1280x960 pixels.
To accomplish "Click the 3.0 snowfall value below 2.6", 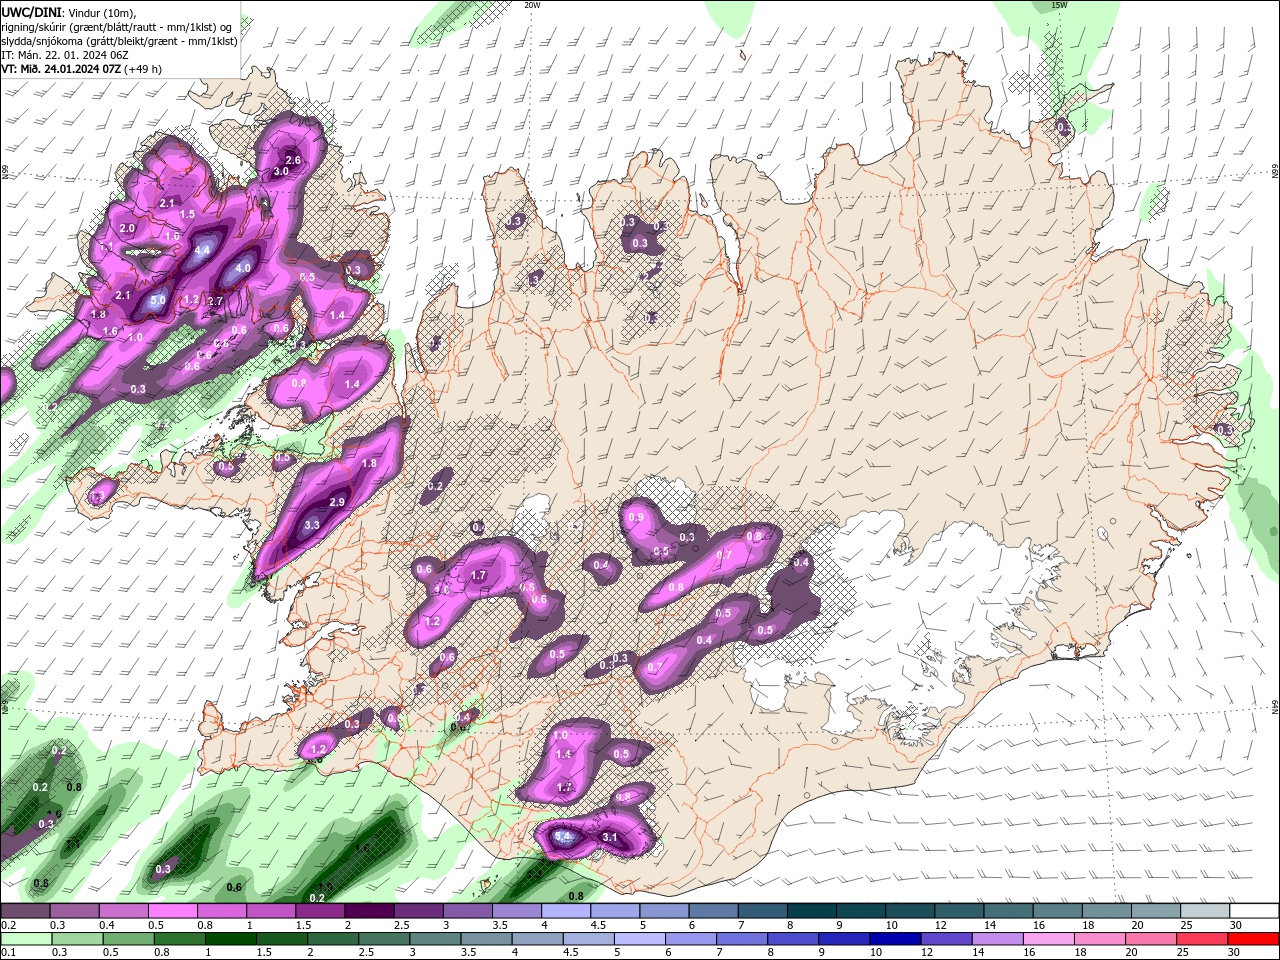I will click(x=281, y=172).
